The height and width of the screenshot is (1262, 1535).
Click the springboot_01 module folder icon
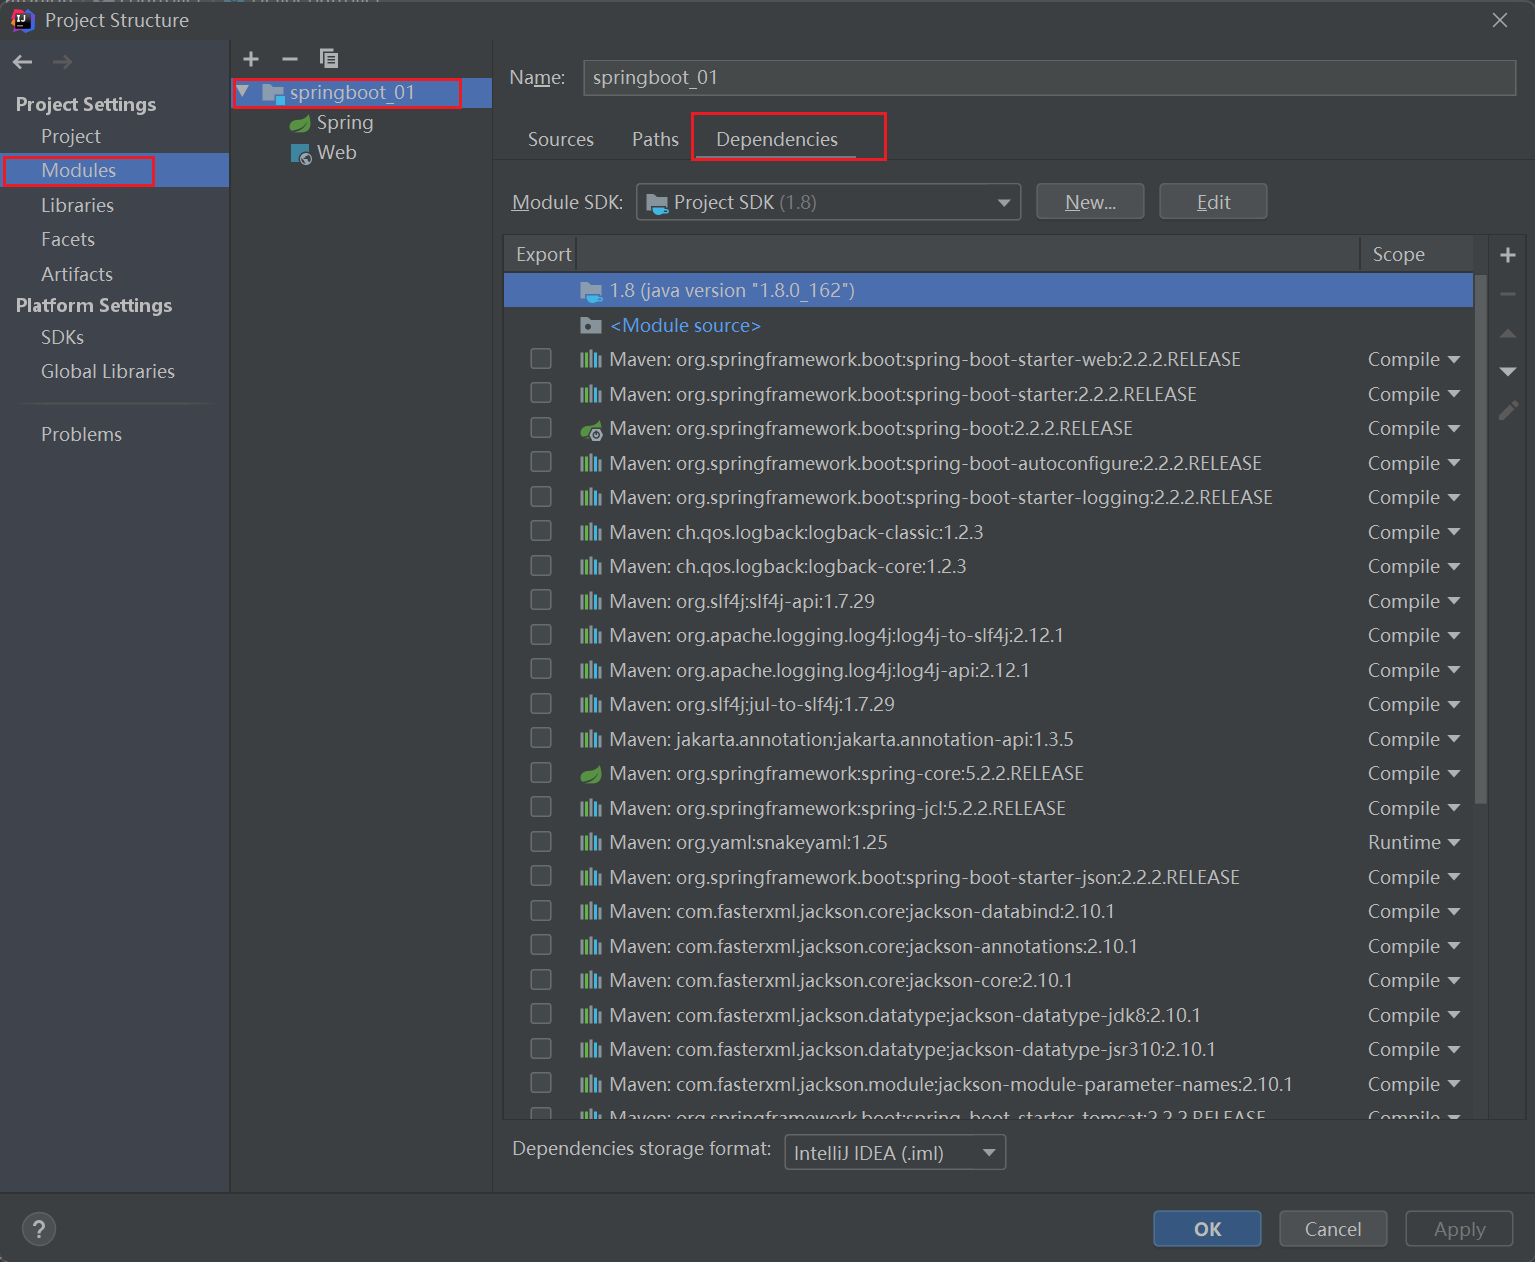[x=273, y=93]
